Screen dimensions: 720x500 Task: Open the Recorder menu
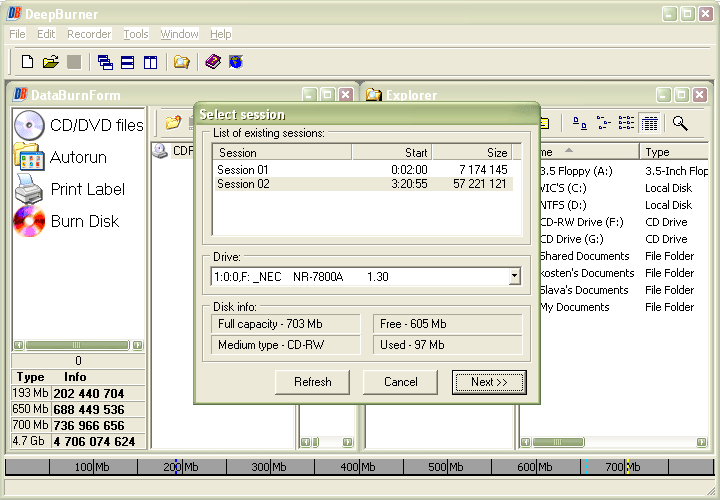(89, 34)
